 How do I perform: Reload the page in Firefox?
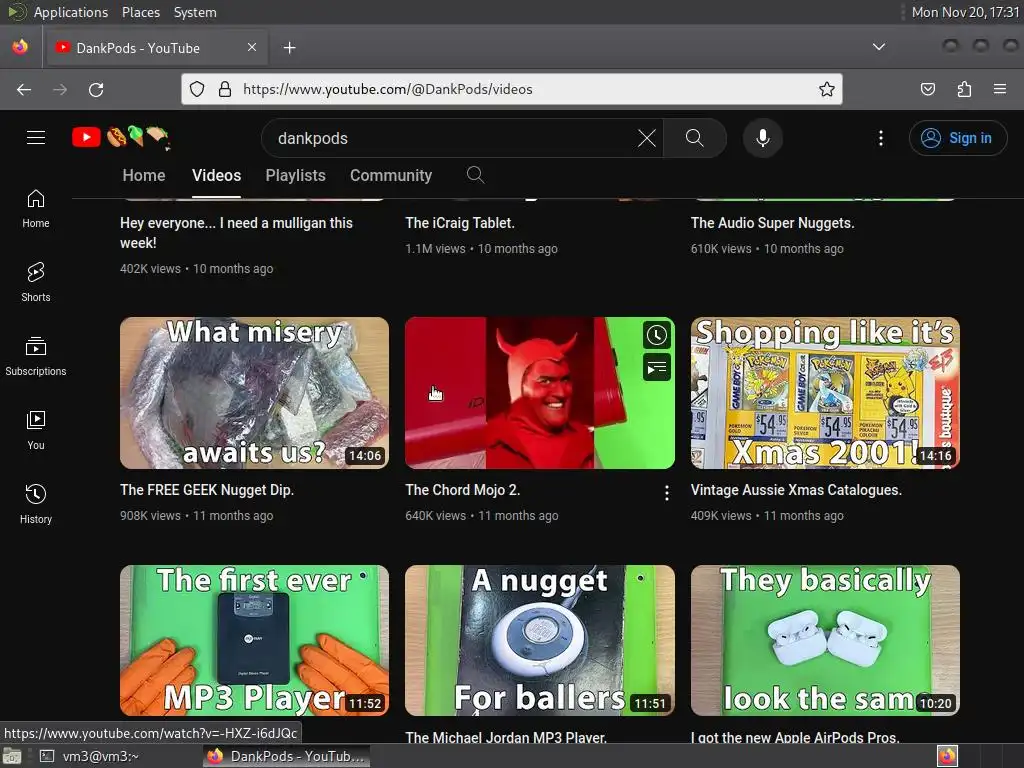[x=96, y=89]
